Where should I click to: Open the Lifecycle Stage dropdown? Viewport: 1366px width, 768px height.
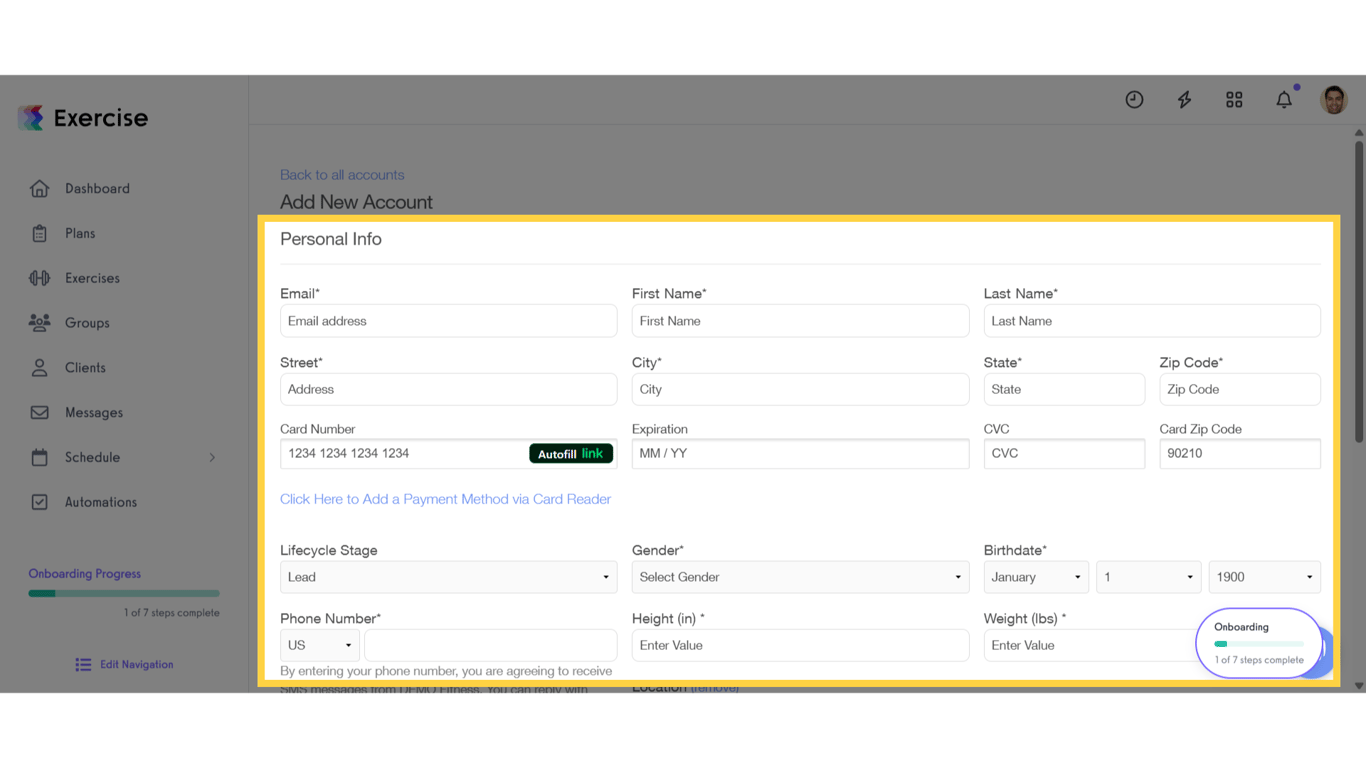click(x=447, y=577)
